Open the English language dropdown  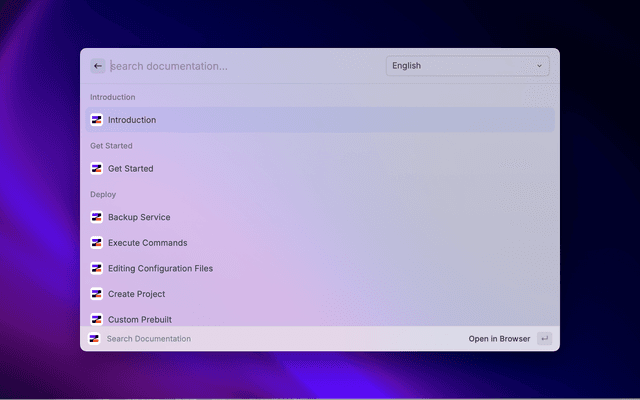pos(466,66)
